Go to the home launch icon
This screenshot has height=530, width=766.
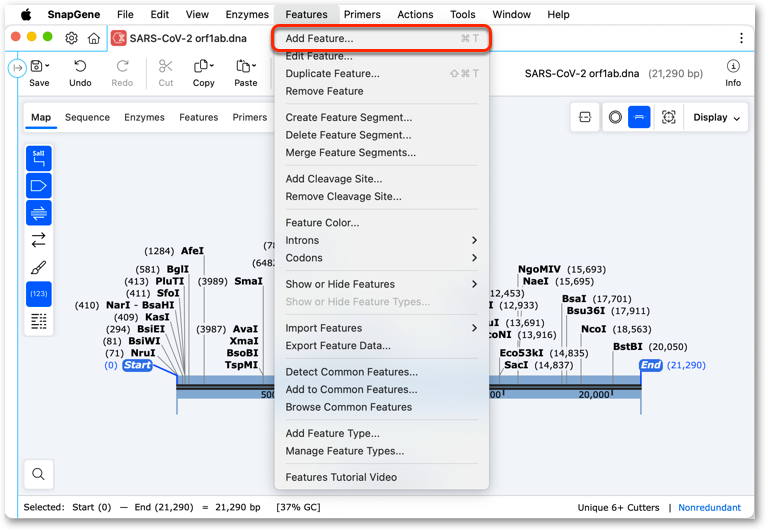tap(94, 38)
